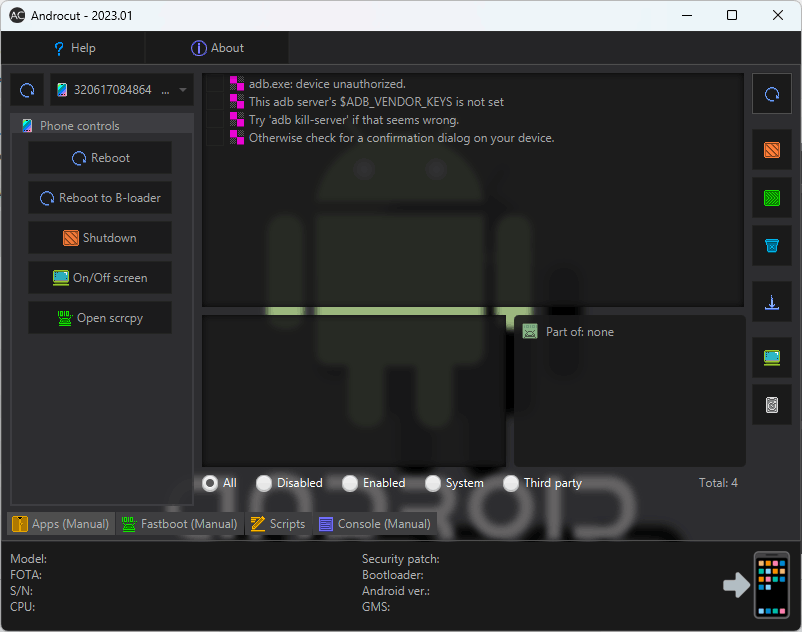
Task: Select the Disabled radio filter
Action: coord(264,483)
